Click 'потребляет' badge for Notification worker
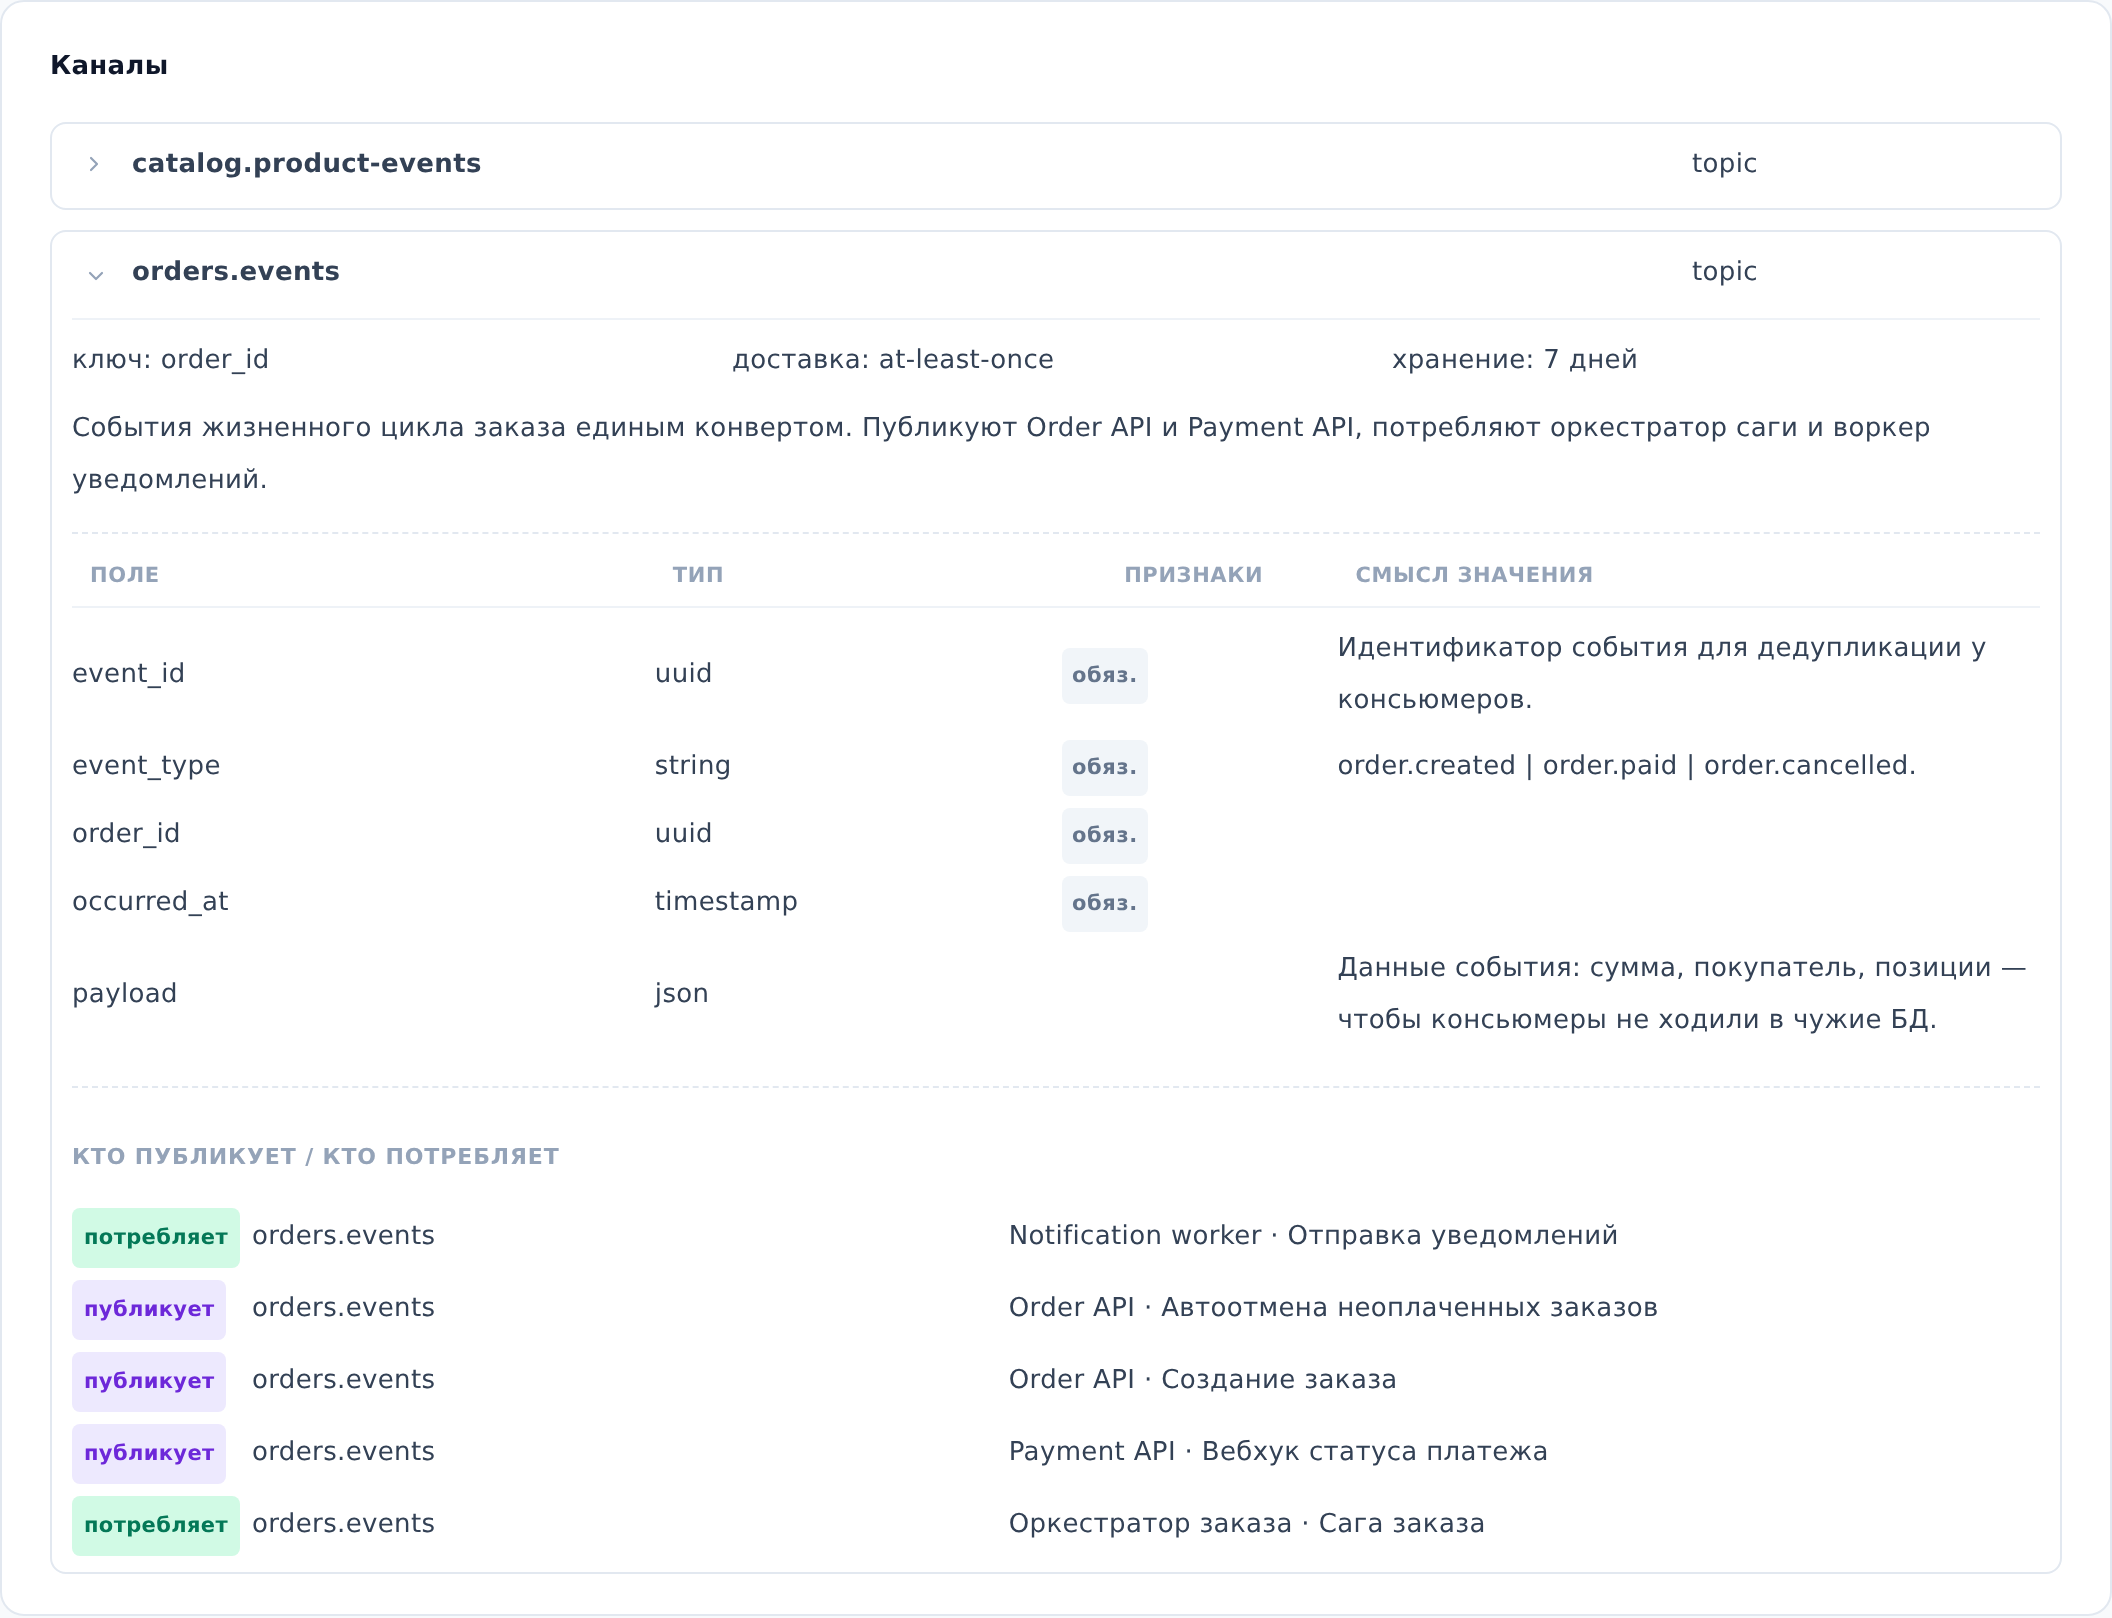The height and width of the screenshot is (1618, 2112). click(x=156, y=1237)
